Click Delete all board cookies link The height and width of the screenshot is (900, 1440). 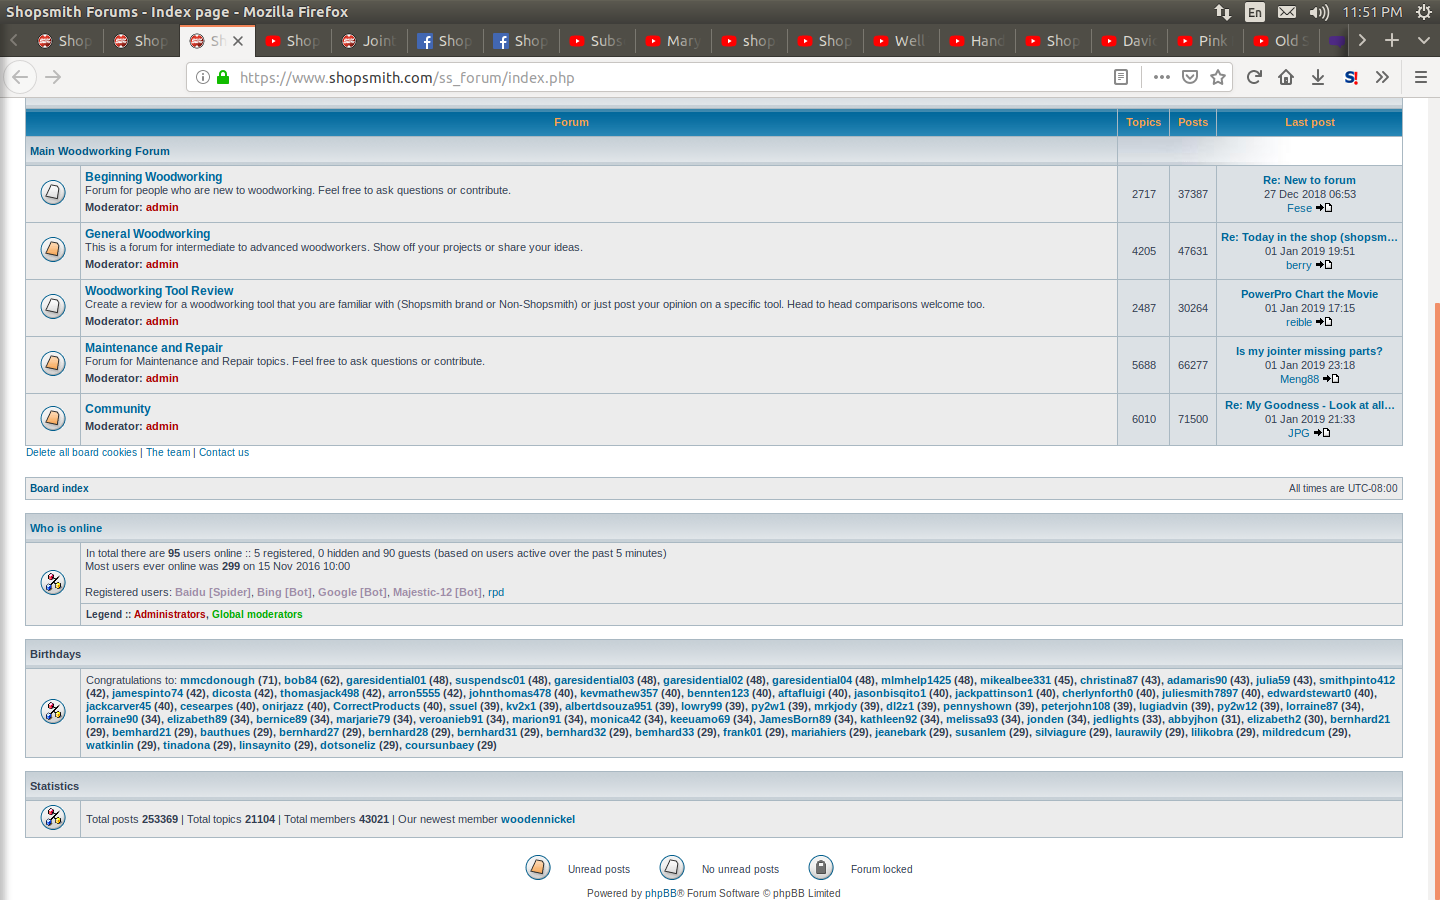[x=81, y=453]
